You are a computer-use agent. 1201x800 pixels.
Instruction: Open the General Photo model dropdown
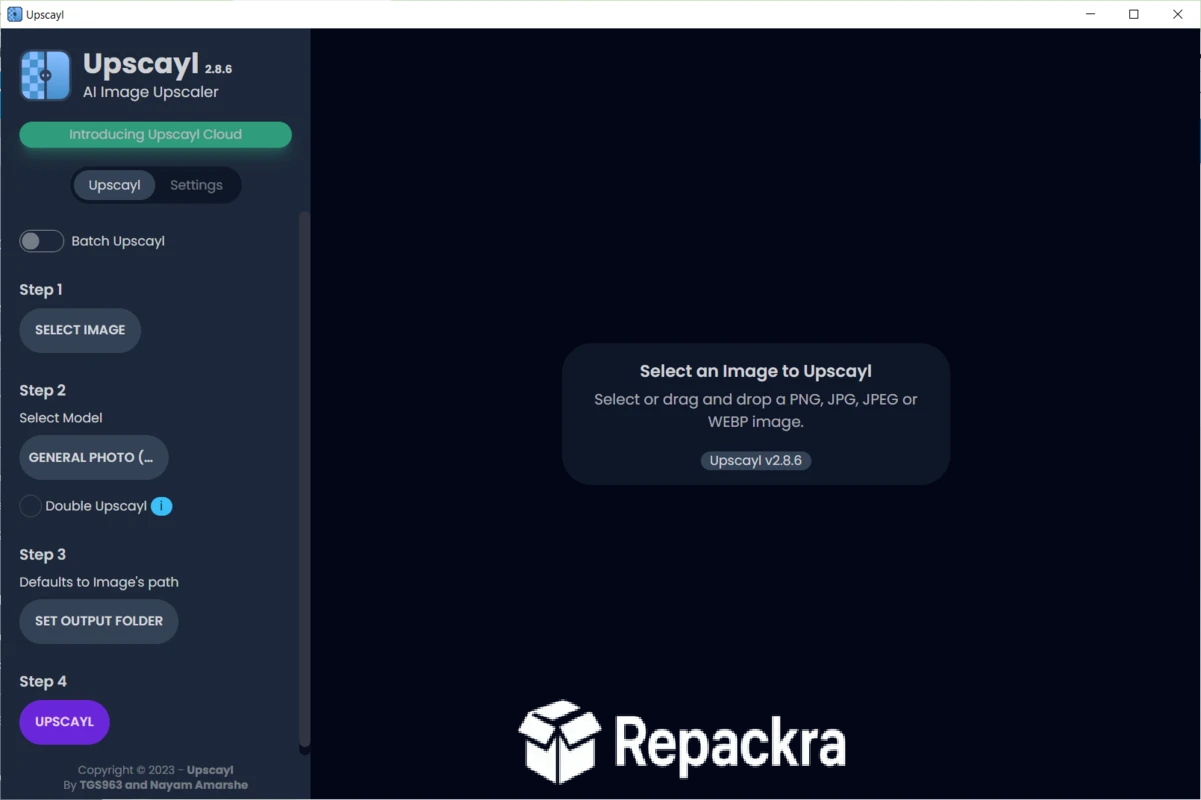(94, 457)
